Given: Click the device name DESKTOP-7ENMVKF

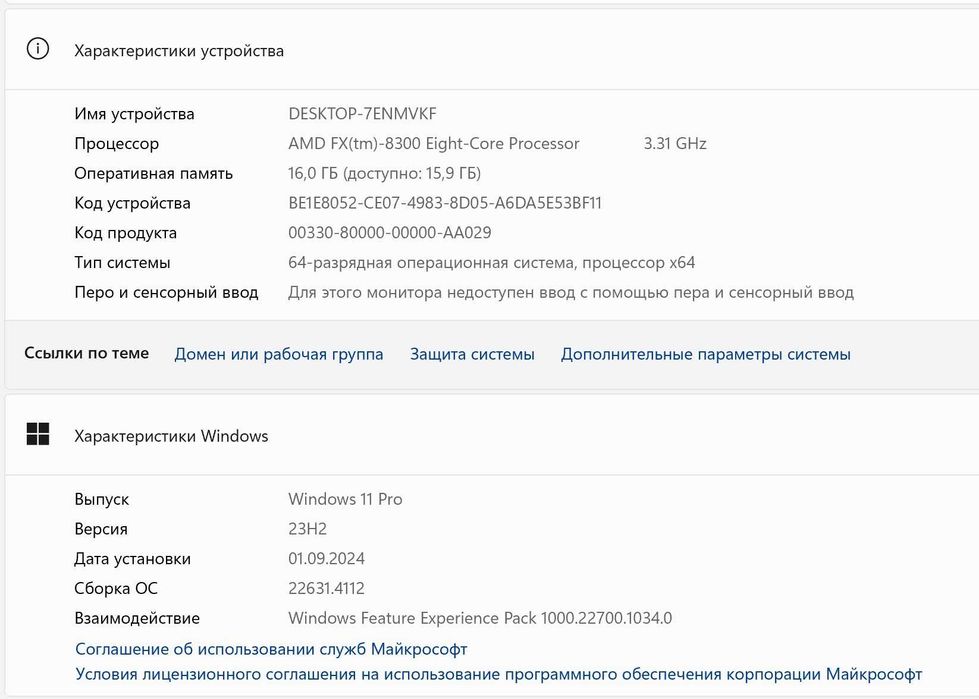Looking at the screenshot, I should 362,114.
